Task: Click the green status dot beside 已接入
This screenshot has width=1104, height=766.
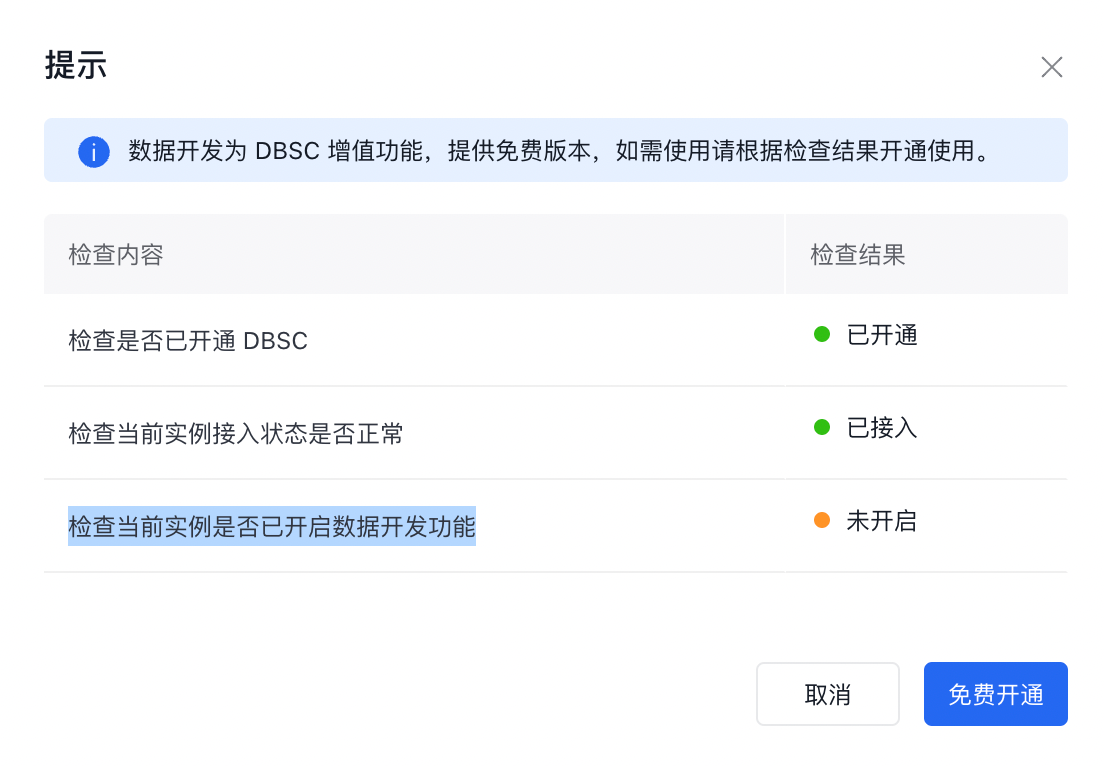Action: (x=822, y=427)
